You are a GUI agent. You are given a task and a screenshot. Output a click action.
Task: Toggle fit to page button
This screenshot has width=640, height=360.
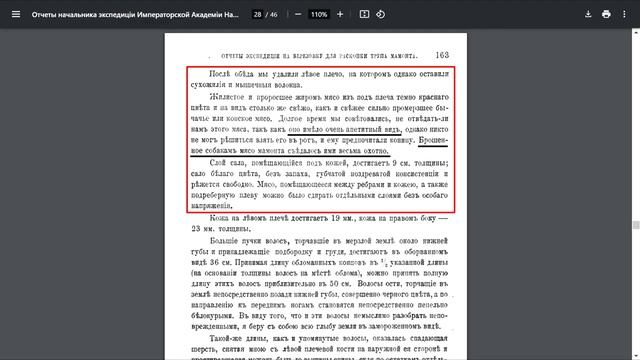[364, 14]
